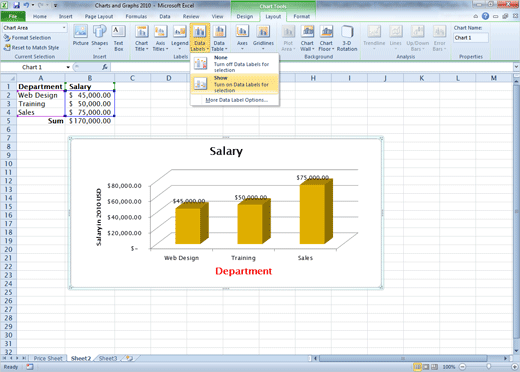Click the Chart Wall icon
This screenshot has width=520, height=372.
307,38
